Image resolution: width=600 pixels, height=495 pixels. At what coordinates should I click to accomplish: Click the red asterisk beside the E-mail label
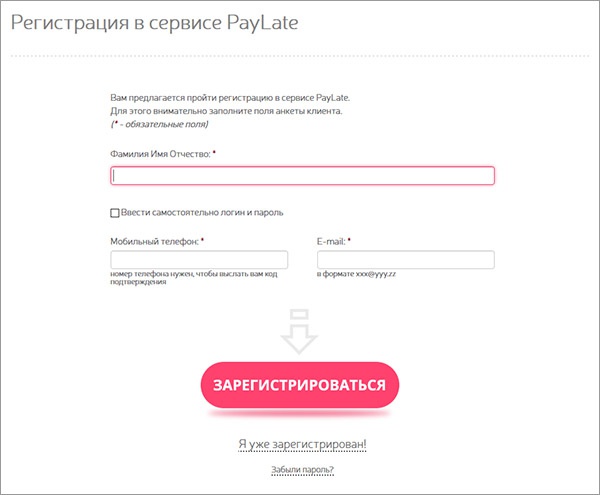349,241
